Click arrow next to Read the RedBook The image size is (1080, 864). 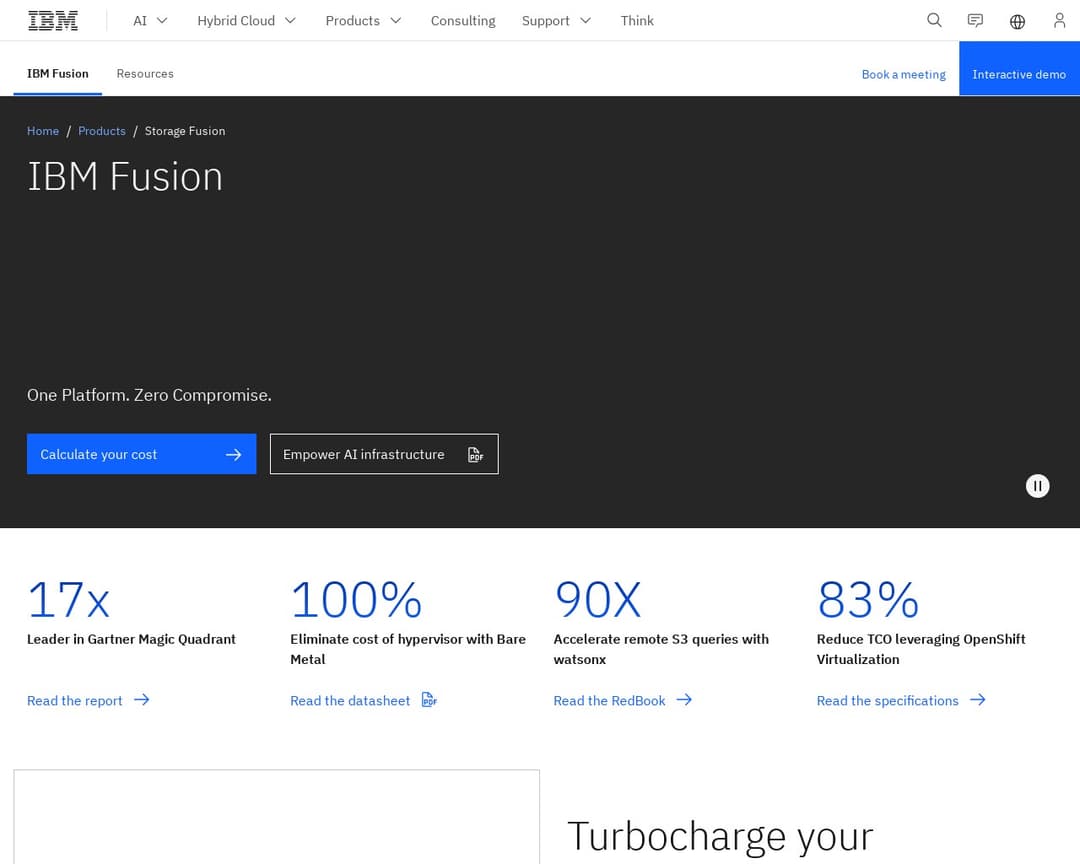pyautogui.click(x=684, y=700)
